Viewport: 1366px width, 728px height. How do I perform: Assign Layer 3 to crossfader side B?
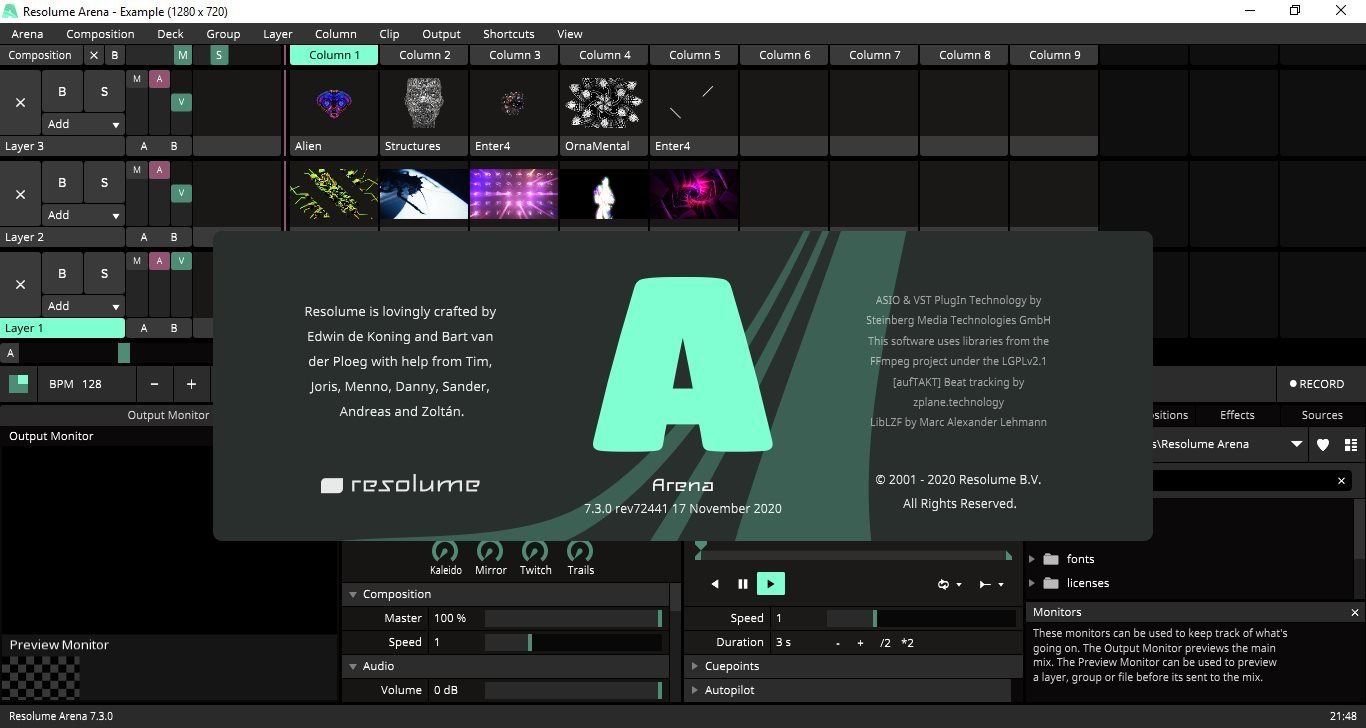coord(174,146)
